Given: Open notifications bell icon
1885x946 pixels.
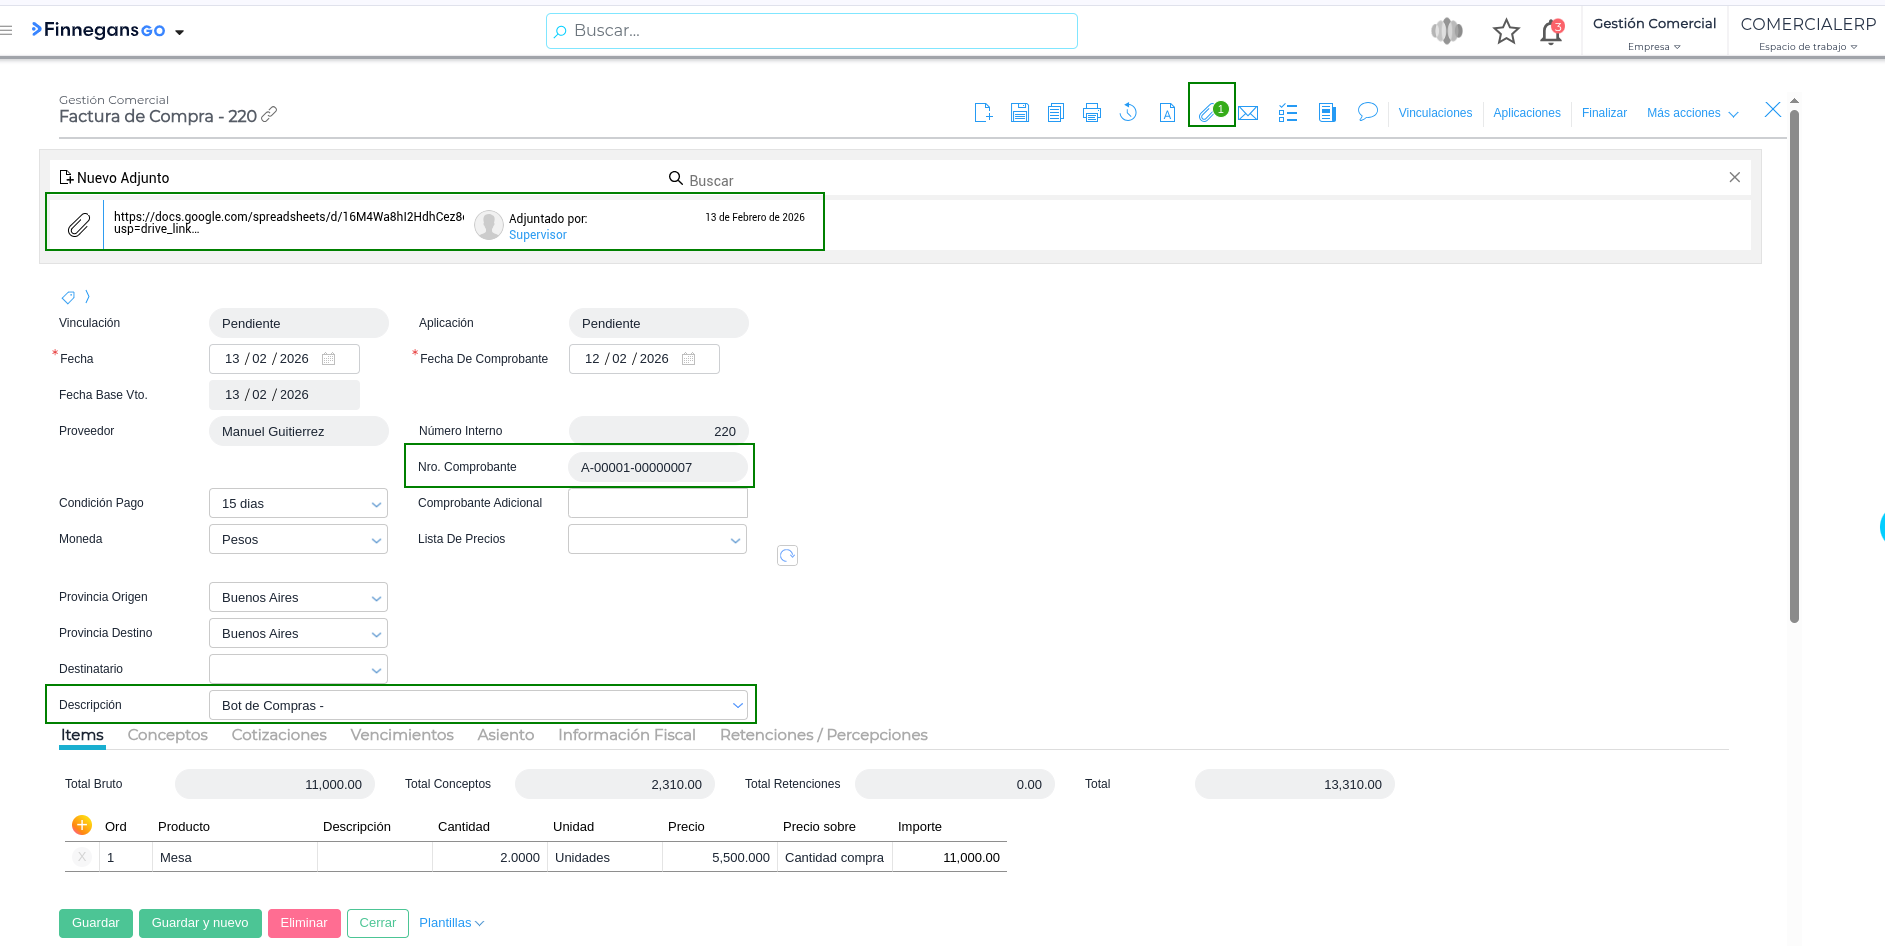Looking at the screenshot, I should pos(1550,32).
